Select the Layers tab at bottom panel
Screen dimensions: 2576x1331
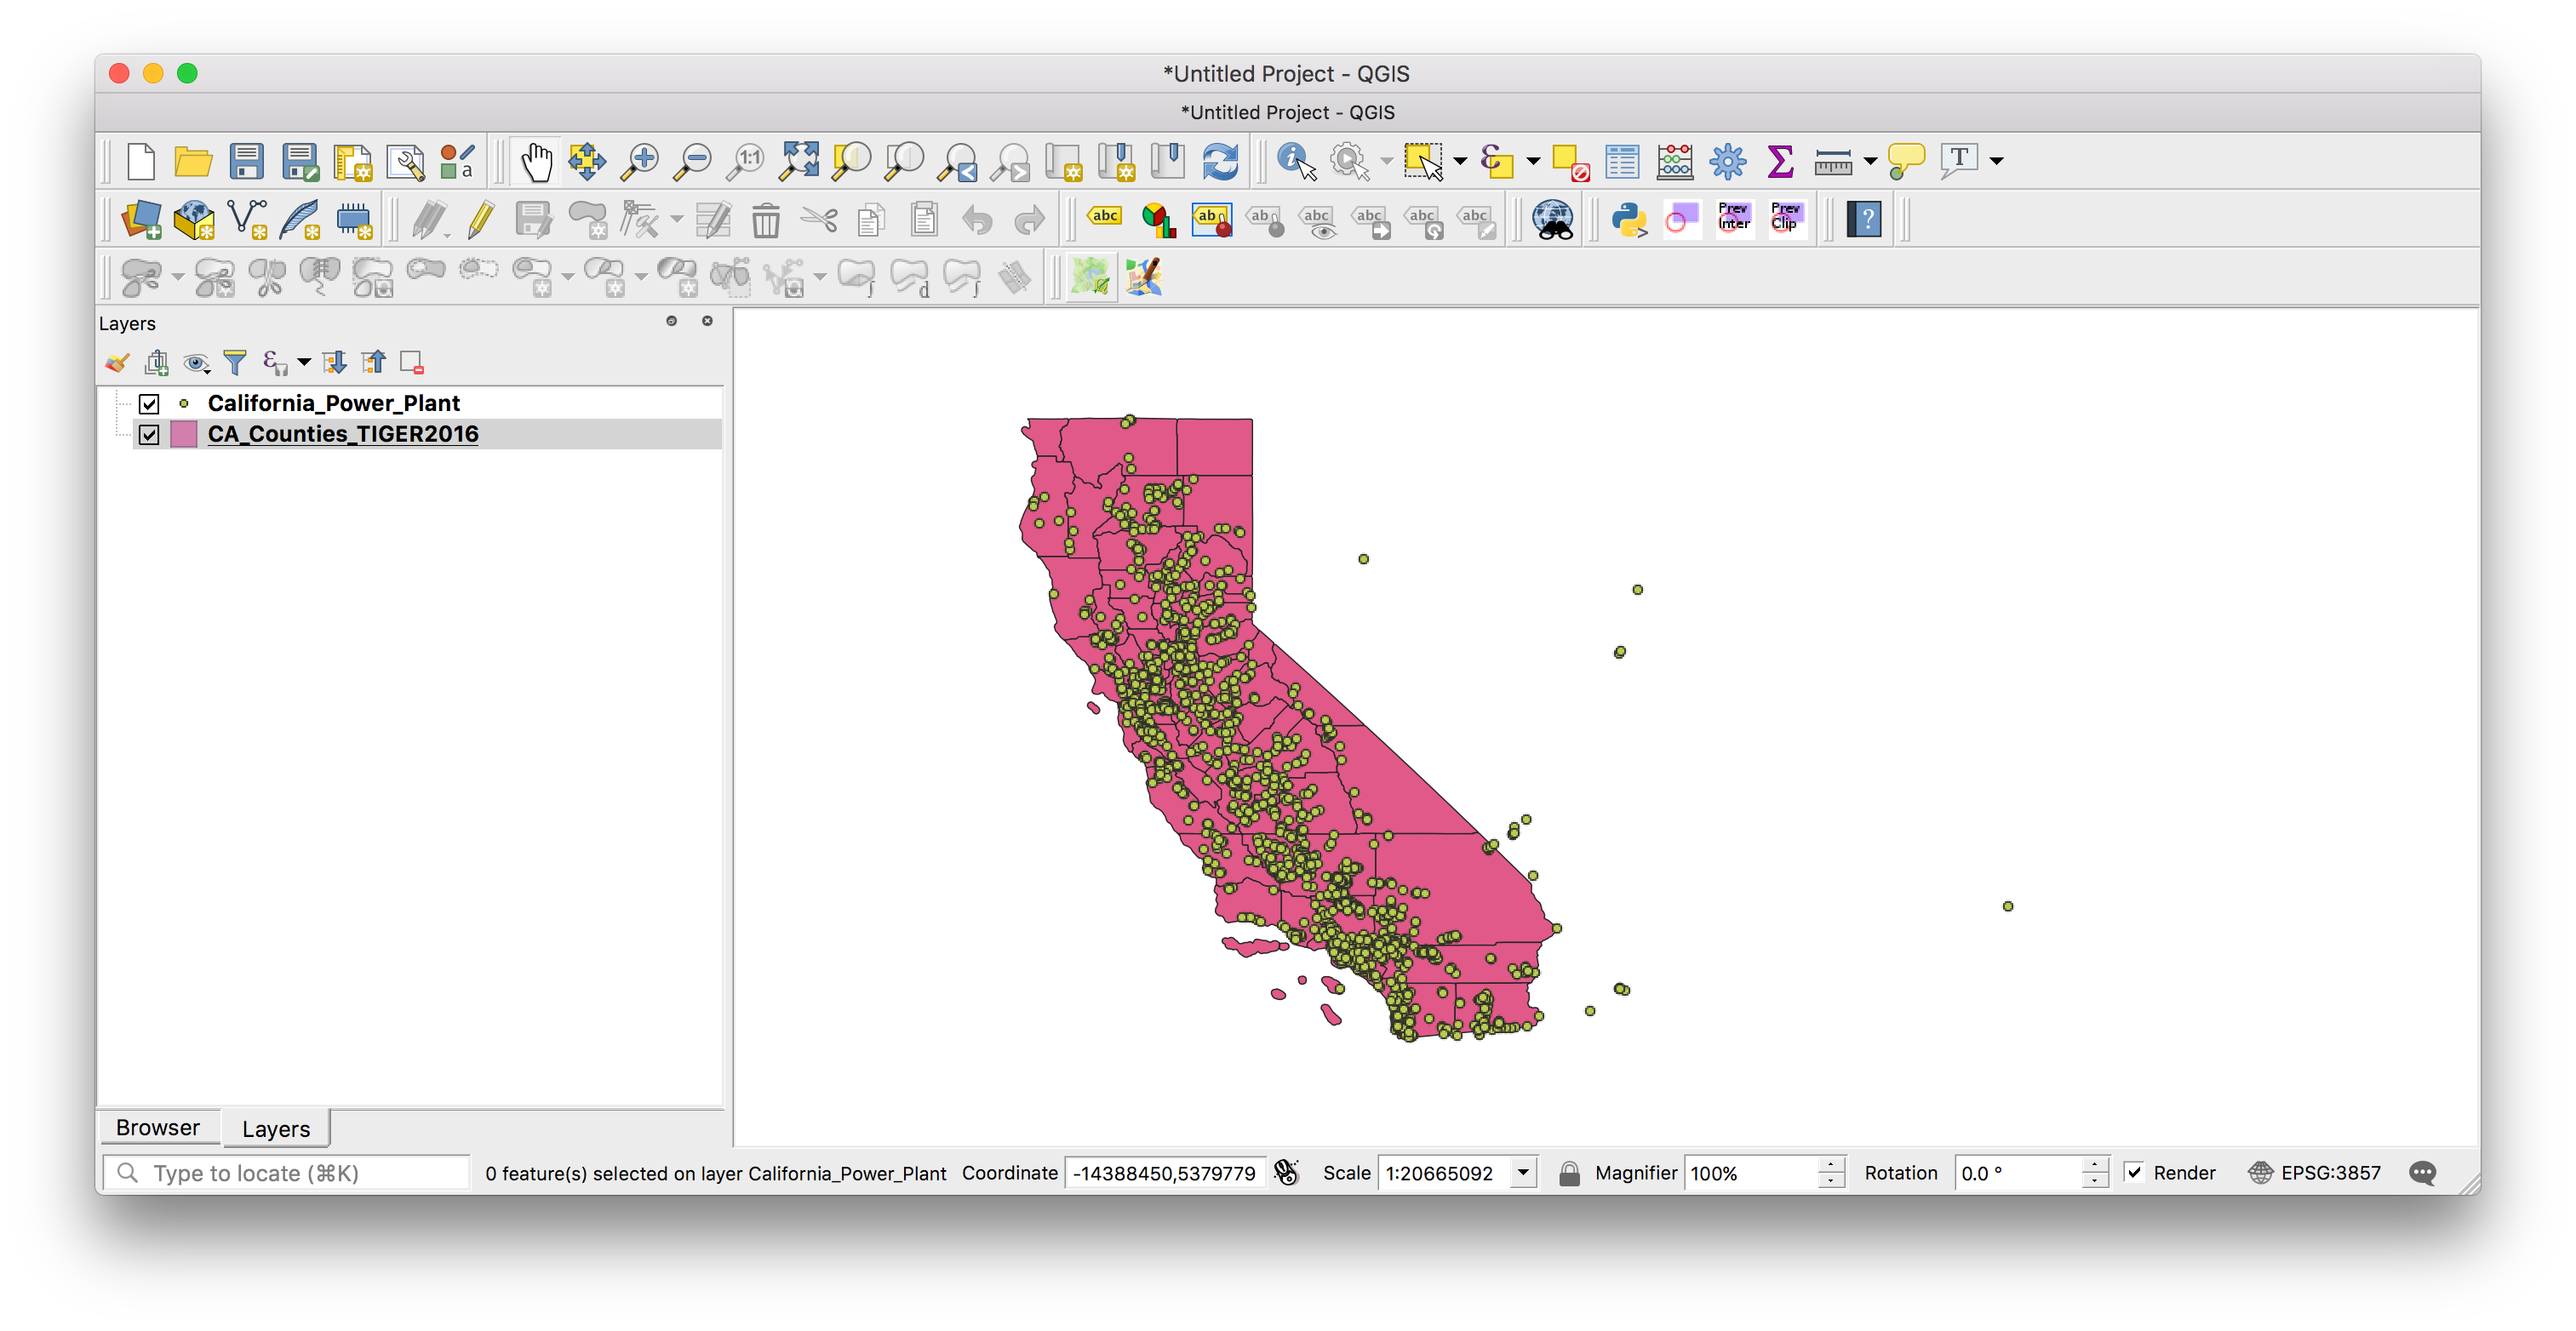277,1128
